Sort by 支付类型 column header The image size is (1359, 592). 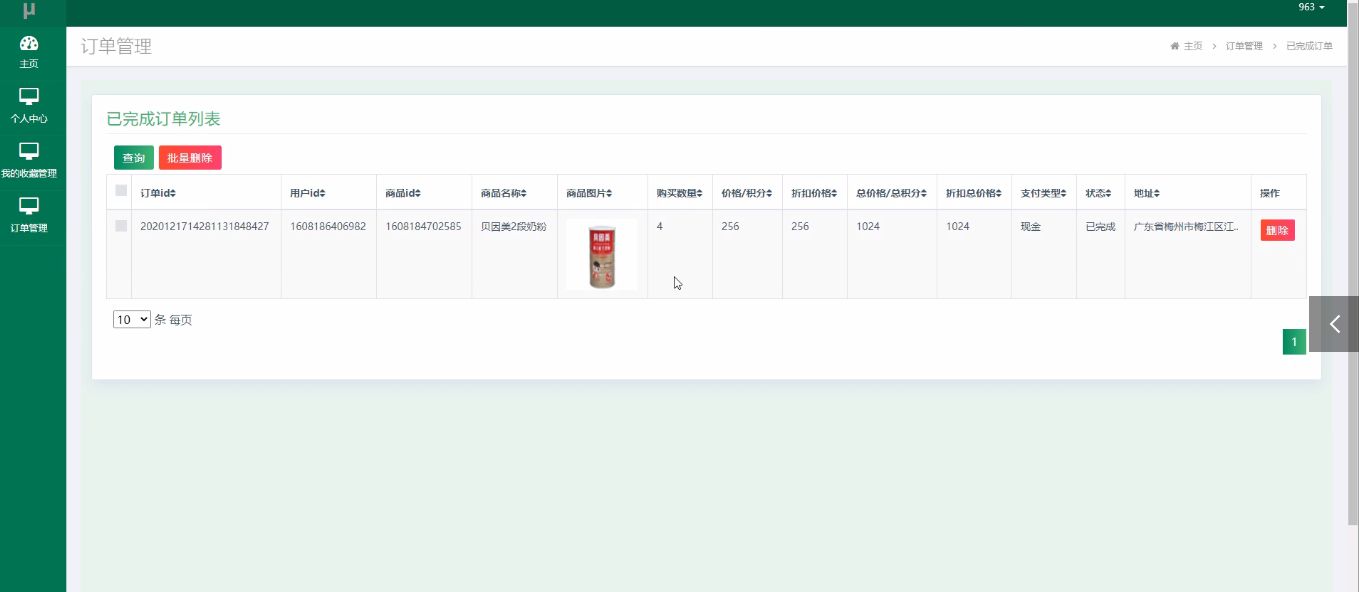coord(1043,193)
